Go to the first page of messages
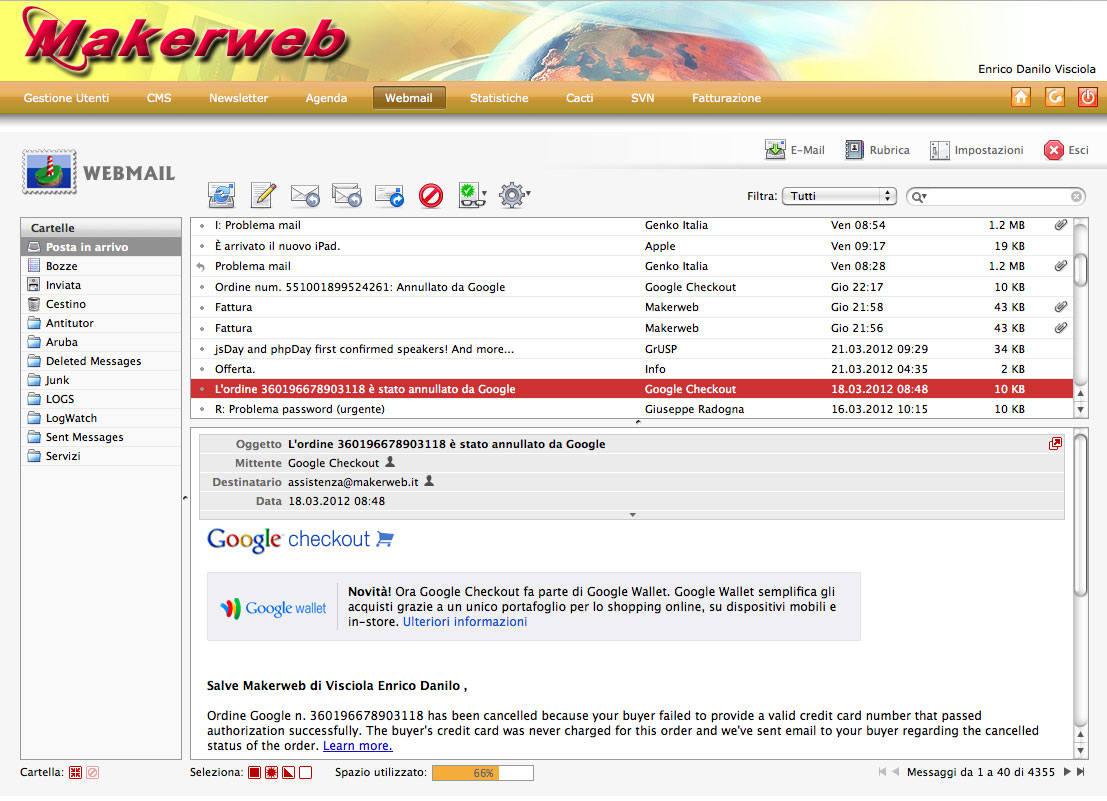This screenshot has width=1107, height=801. click(882, 772)
